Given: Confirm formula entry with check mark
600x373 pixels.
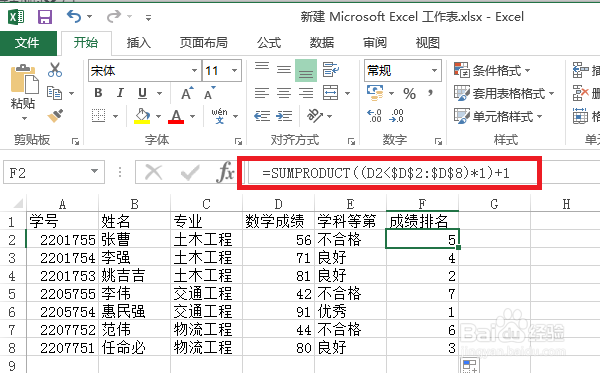Looking at the screenshot, I should coord(190,173).
